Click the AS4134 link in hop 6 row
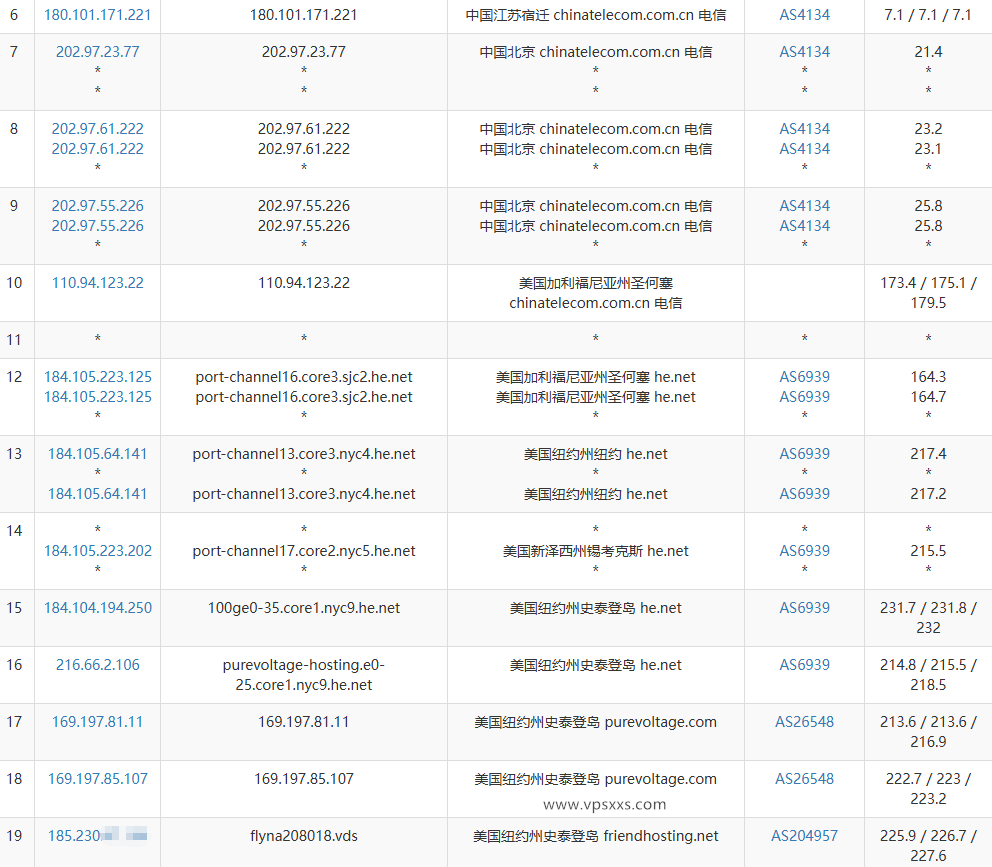992x867 pixels. (x=804, y=15)
